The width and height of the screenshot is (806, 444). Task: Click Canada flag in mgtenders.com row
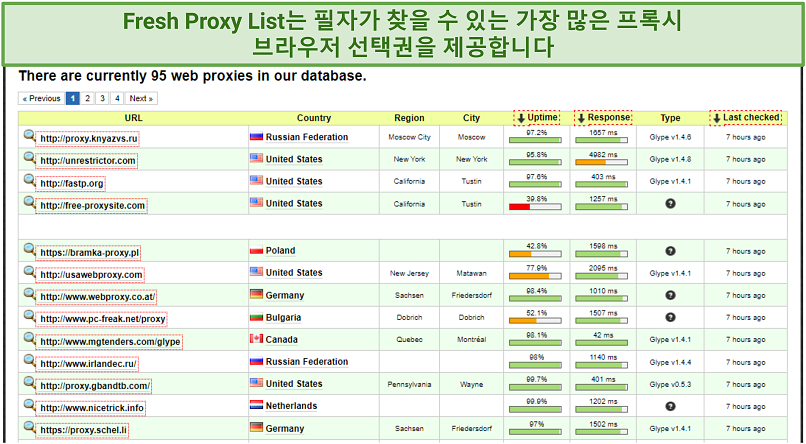point(256,339)
